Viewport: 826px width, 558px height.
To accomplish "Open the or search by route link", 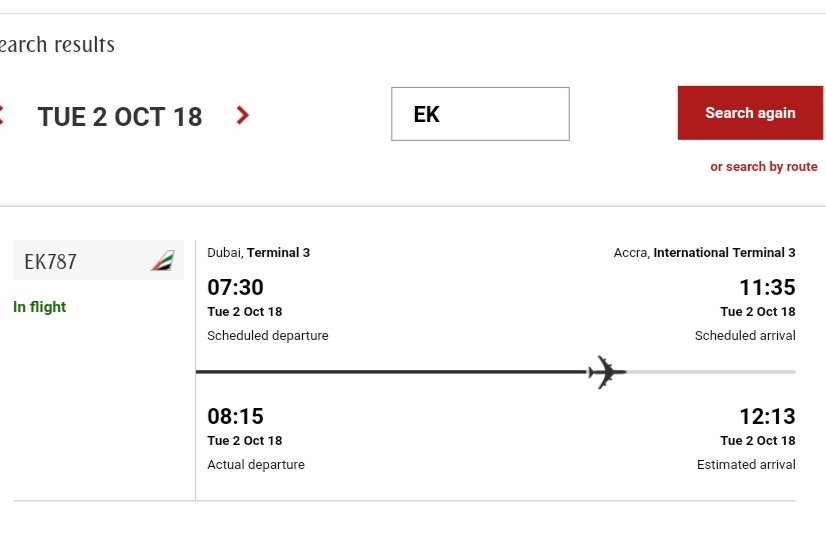I will tap(764, 167).
